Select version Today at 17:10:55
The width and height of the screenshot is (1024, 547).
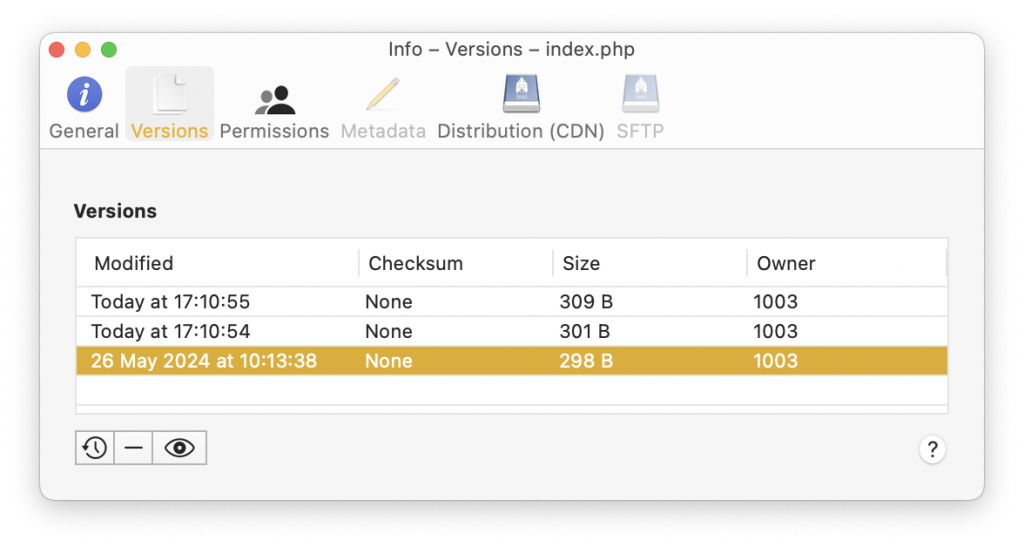(x=512, y=302)
